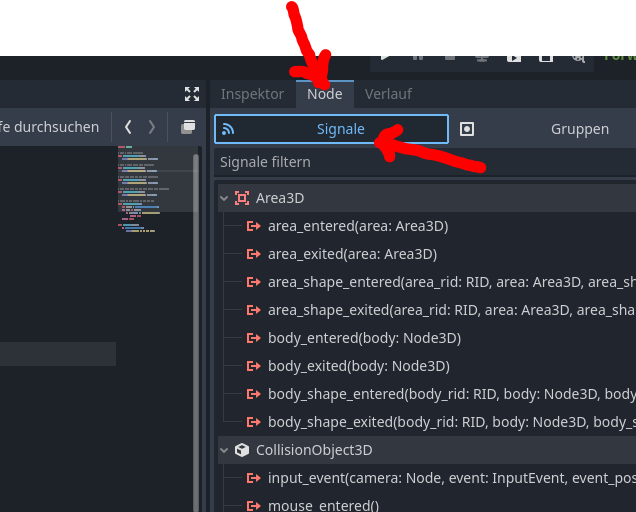Click the signal icon beside body_exited

point(254,366)
